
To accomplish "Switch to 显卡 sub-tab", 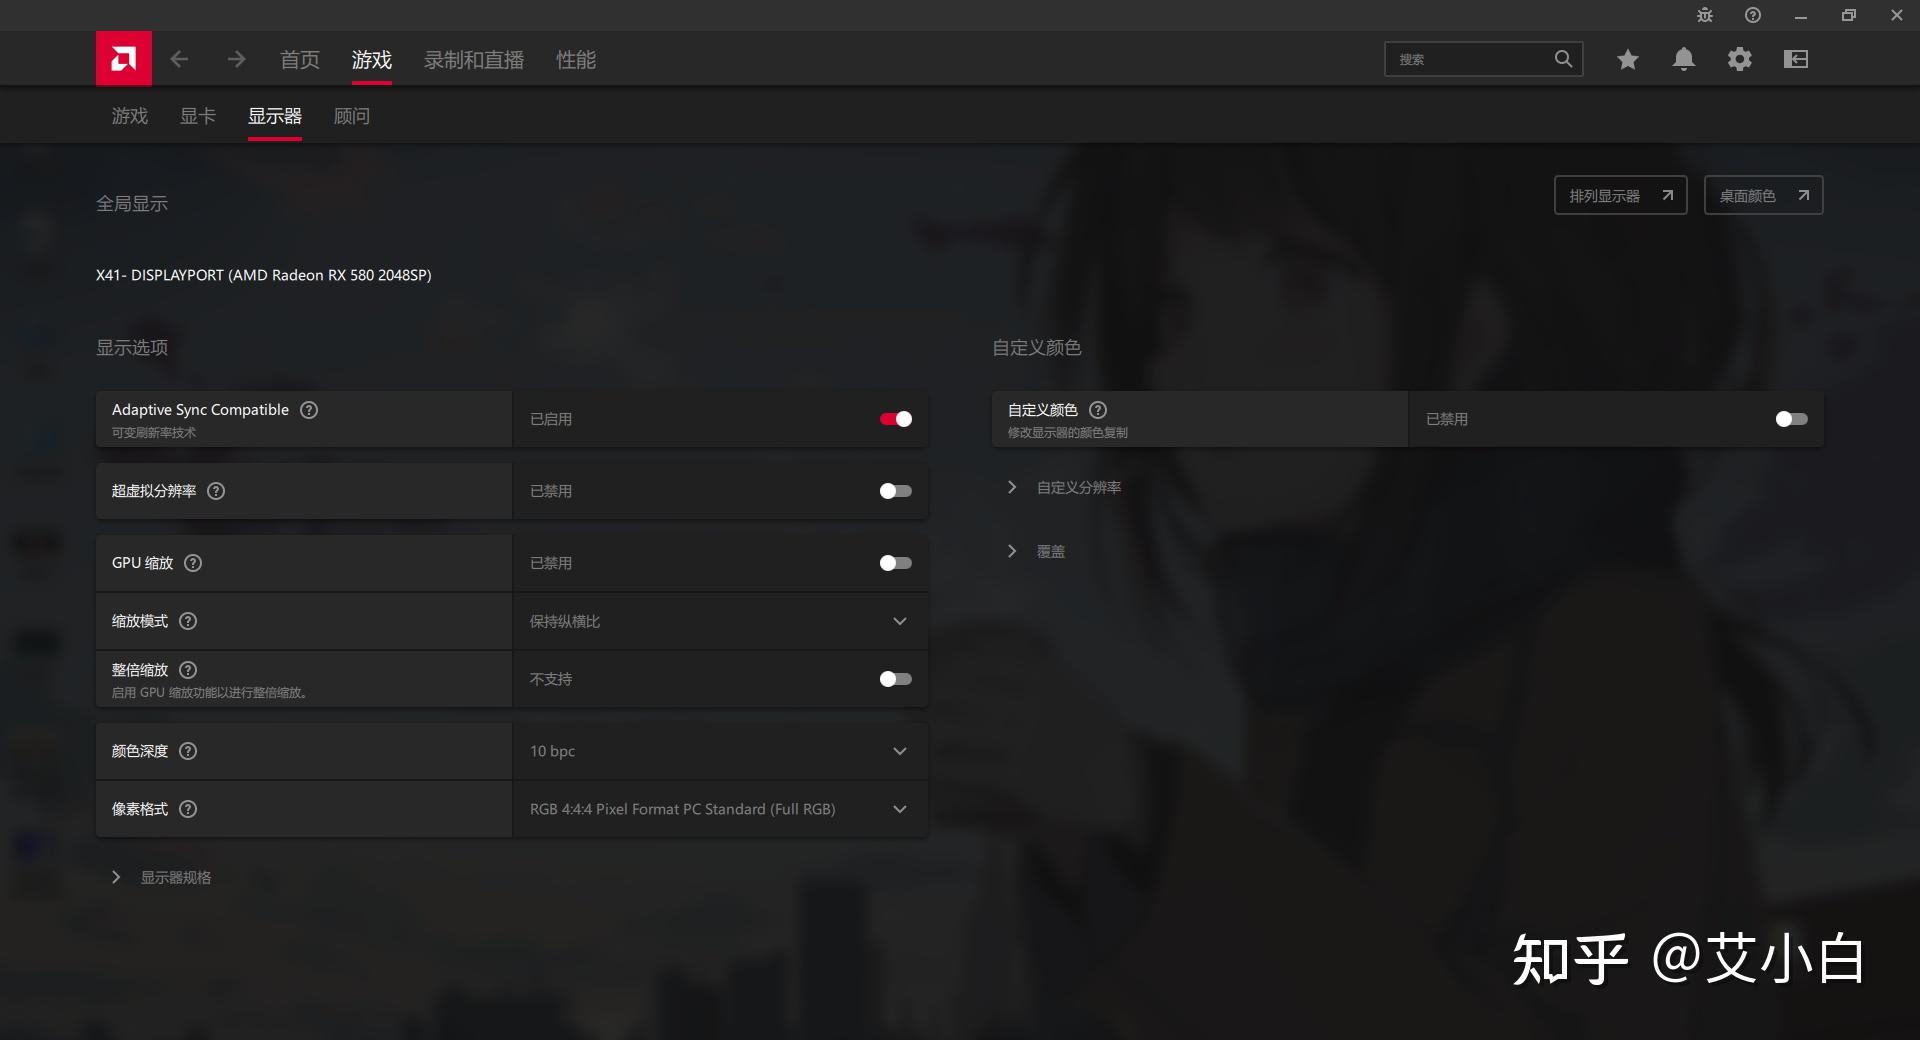I will (198, 116).
